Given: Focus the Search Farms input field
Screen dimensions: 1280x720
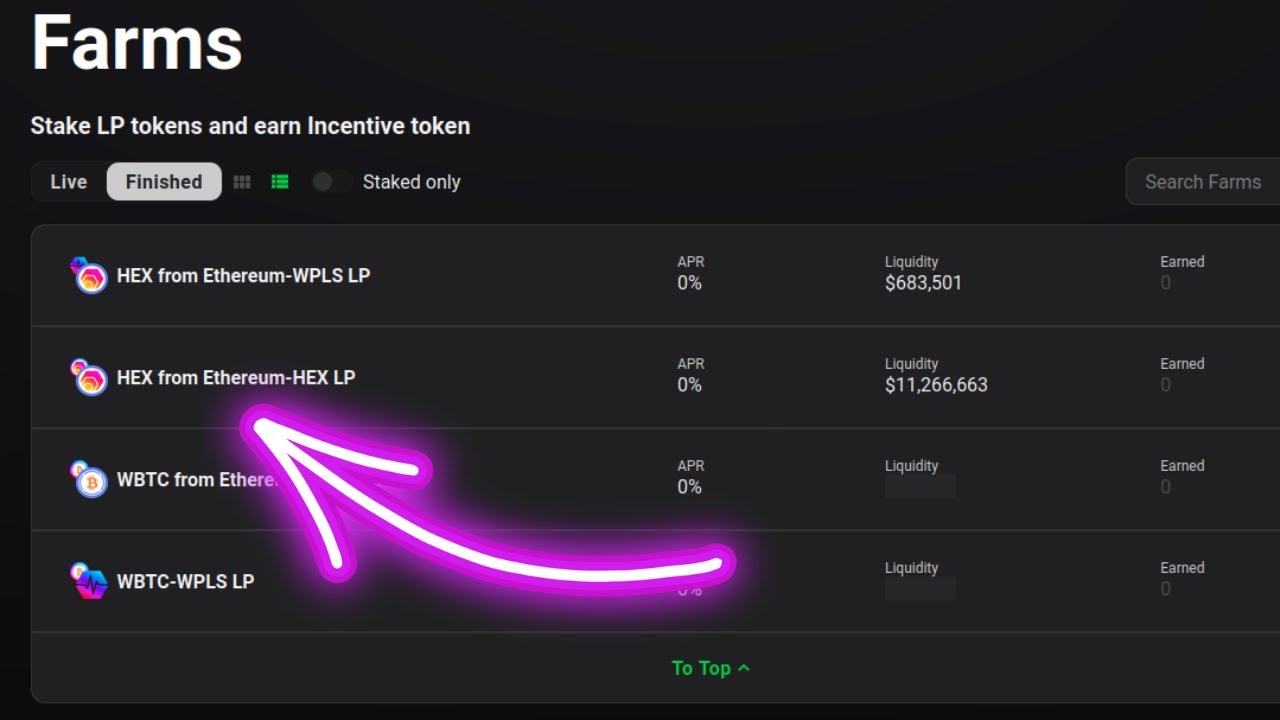Looking at the screenshot, I should (x=1203, y=182).
